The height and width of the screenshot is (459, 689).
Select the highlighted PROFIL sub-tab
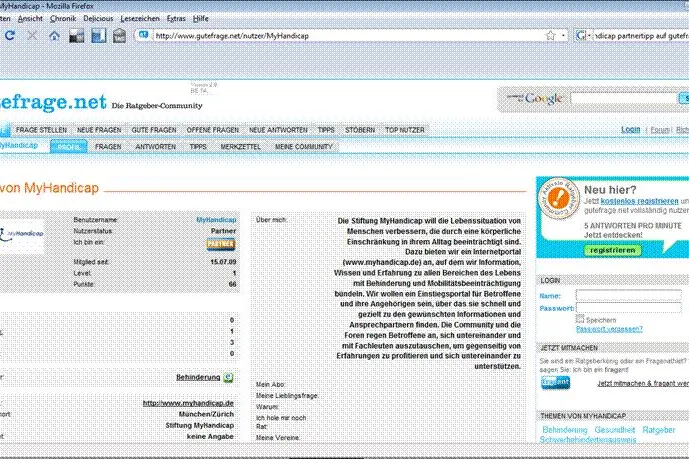click(69, 147)
